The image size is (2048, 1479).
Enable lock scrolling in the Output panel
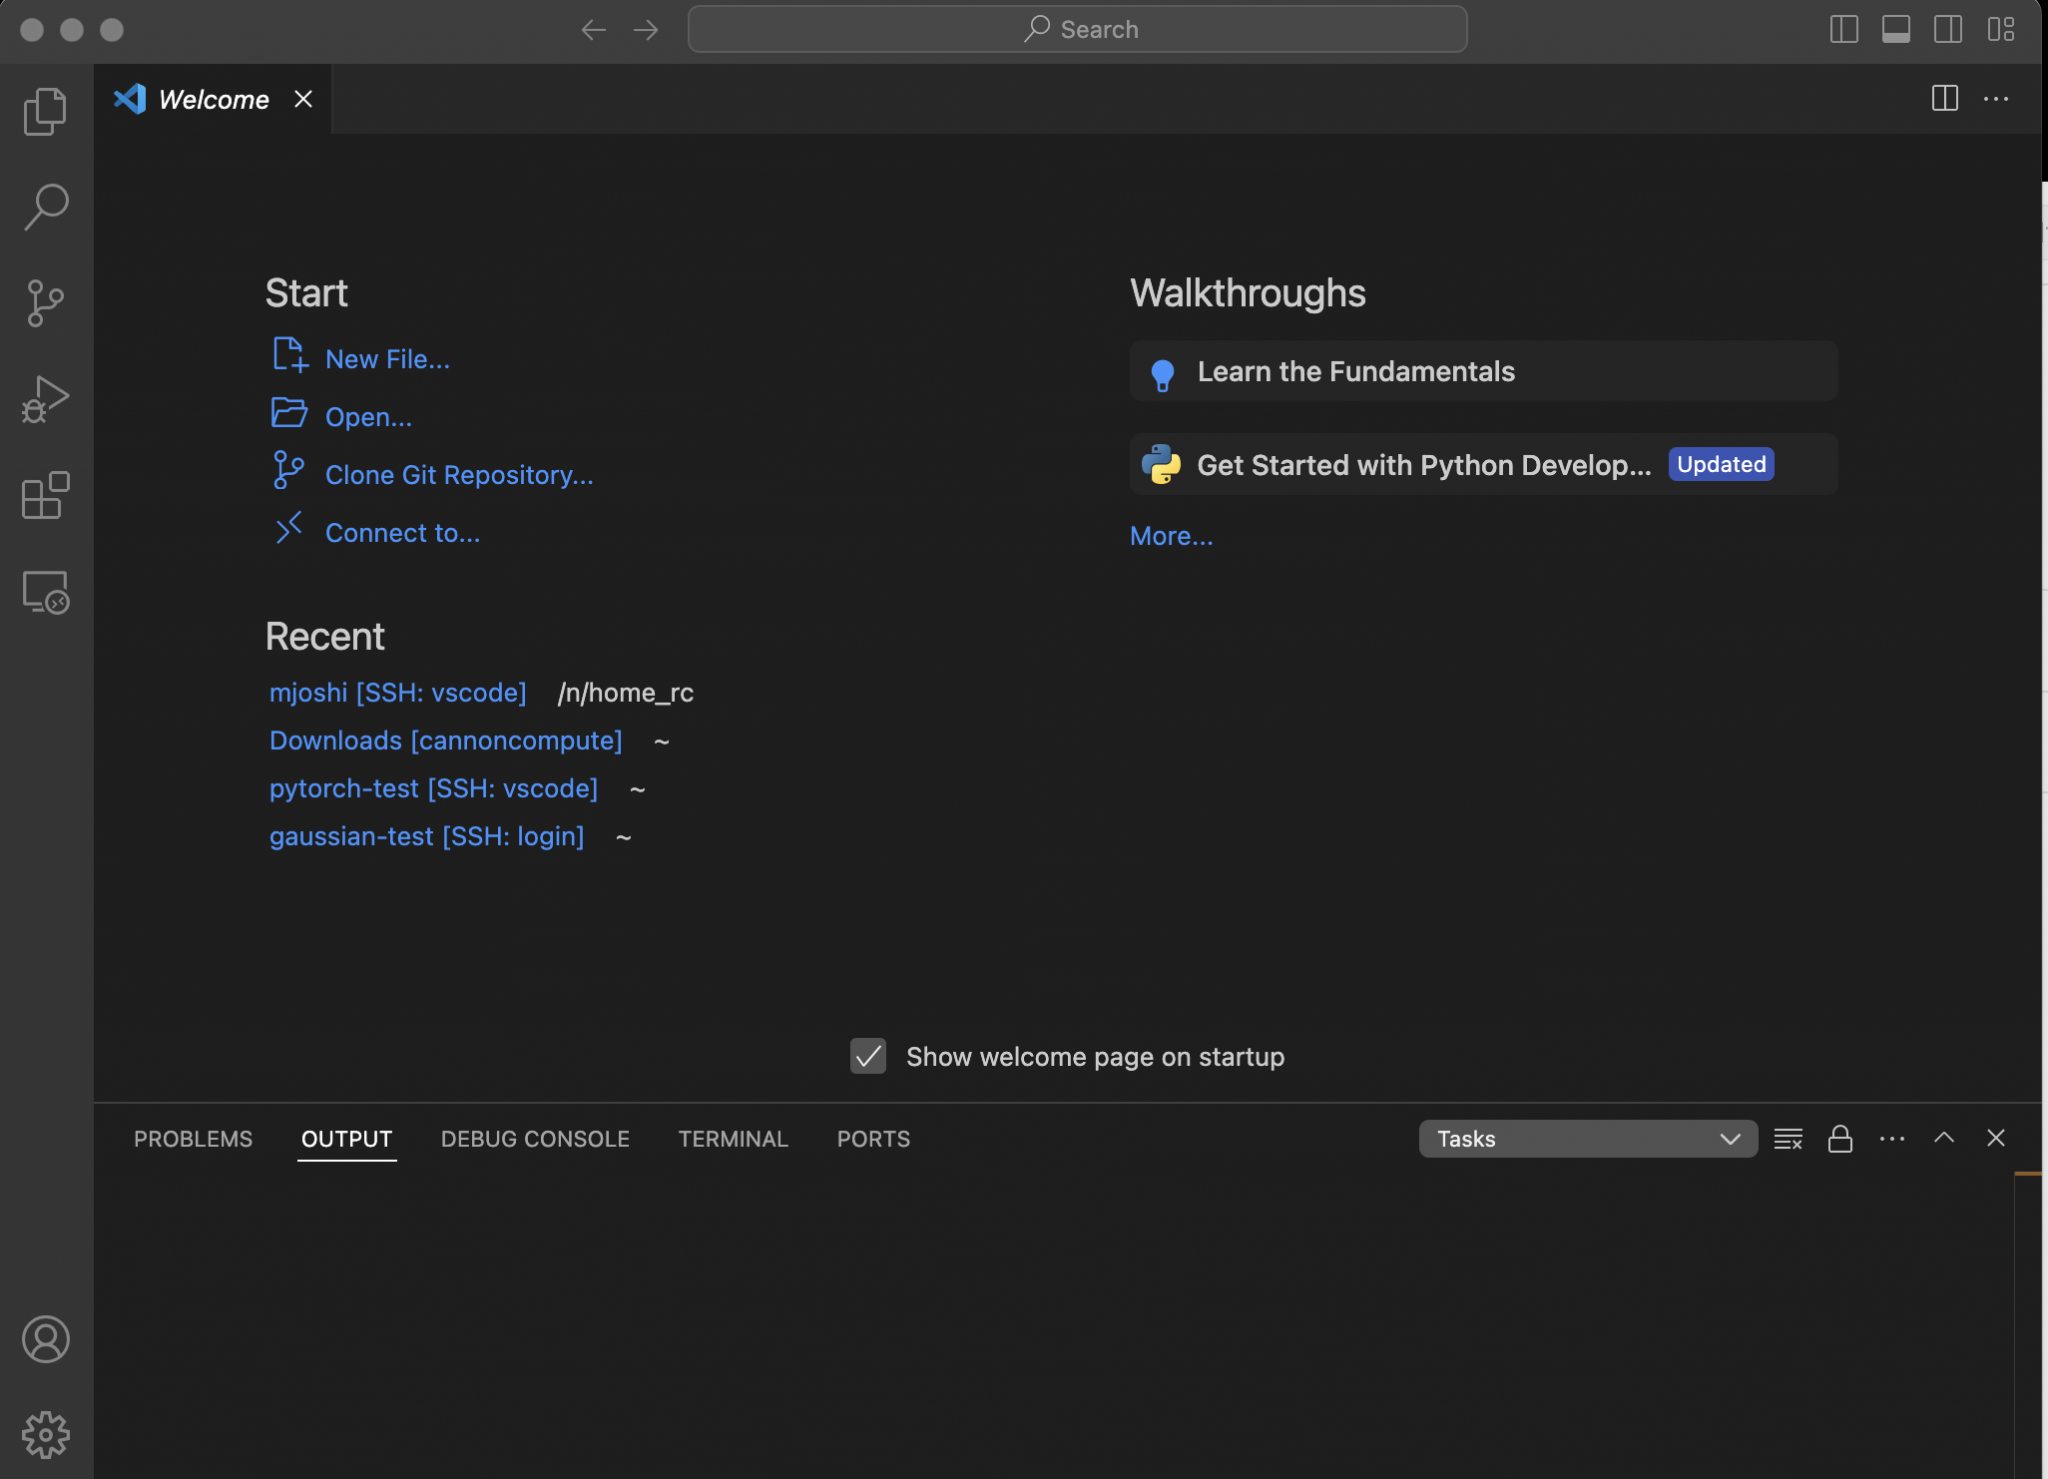(x=1840, y=1138)
